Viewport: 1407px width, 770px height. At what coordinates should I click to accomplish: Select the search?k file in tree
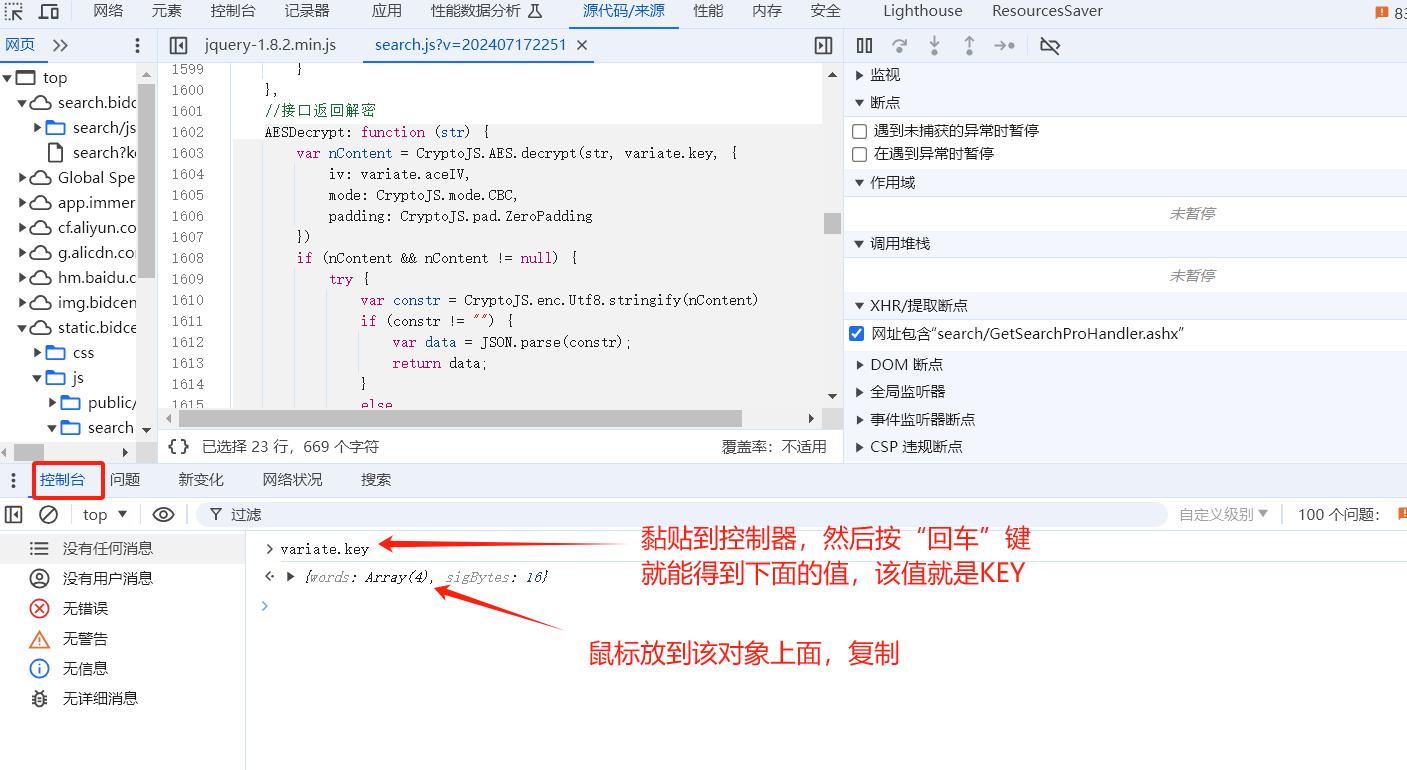click(x=92, y=153)
